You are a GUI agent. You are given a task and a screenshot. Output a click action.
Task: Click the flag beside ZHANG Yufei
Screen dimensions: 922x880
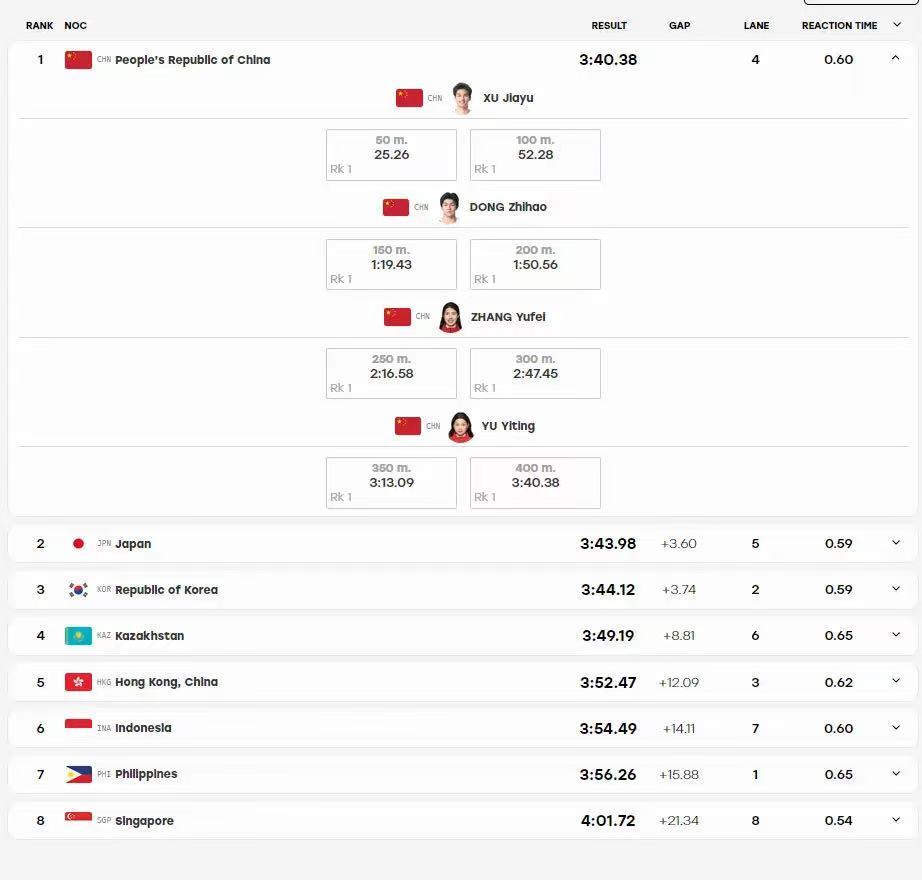click(397, 317)
